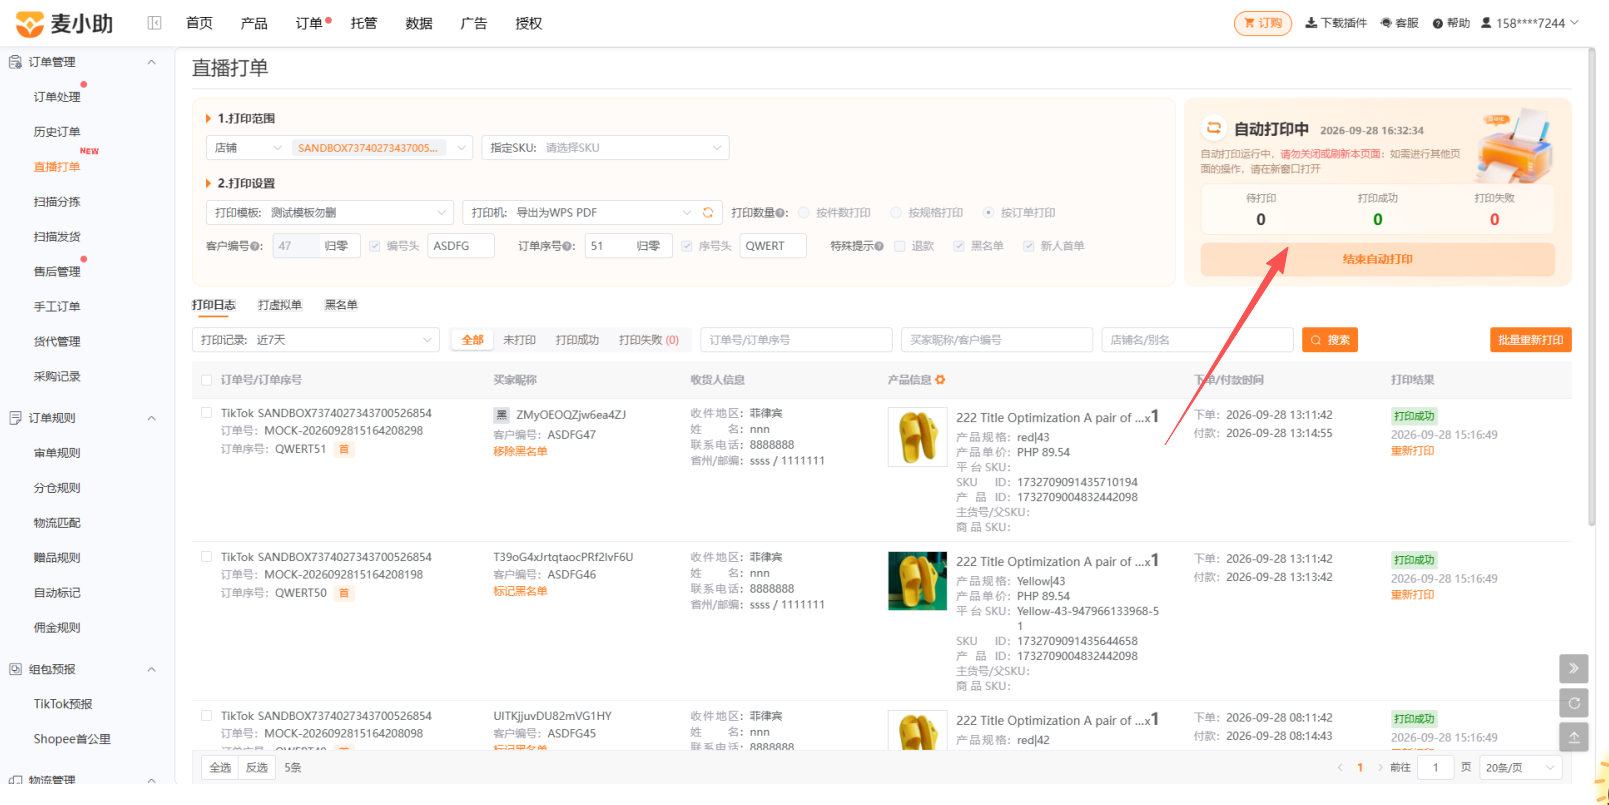
Task: Click the note icon beside QWERT51
Action: 344,450
